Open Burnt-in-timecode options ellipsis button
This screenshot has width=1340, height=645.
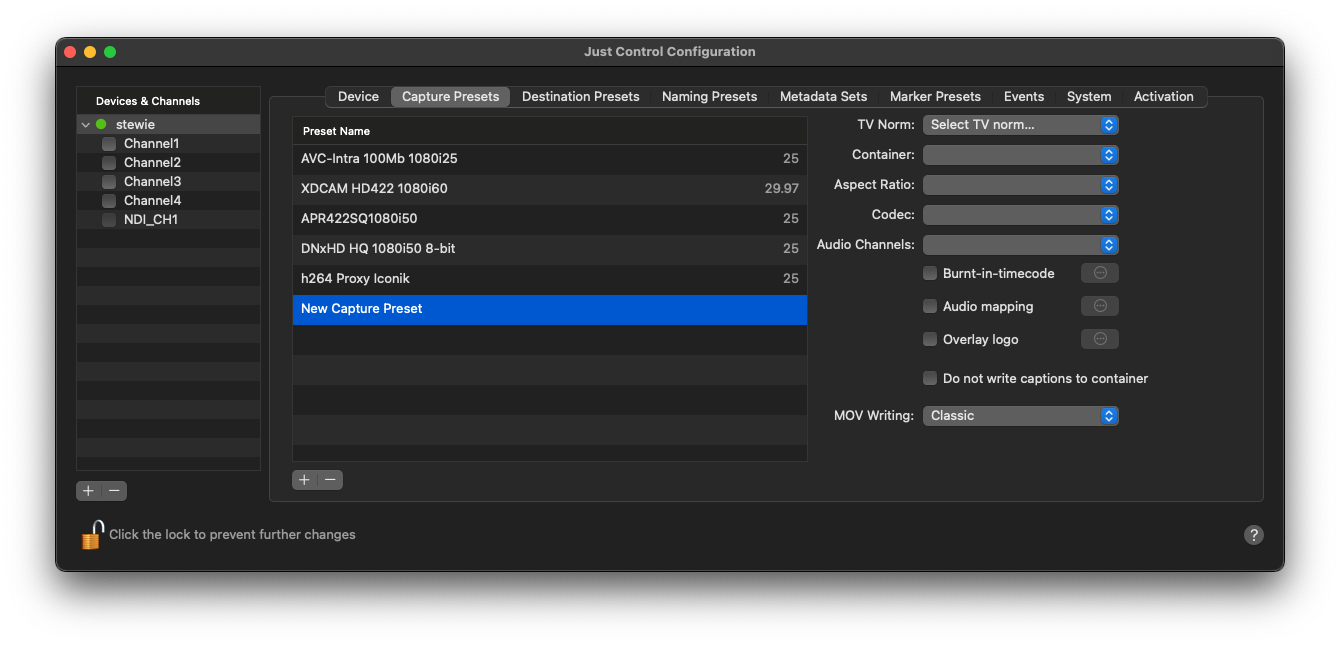coord(1100,273)
